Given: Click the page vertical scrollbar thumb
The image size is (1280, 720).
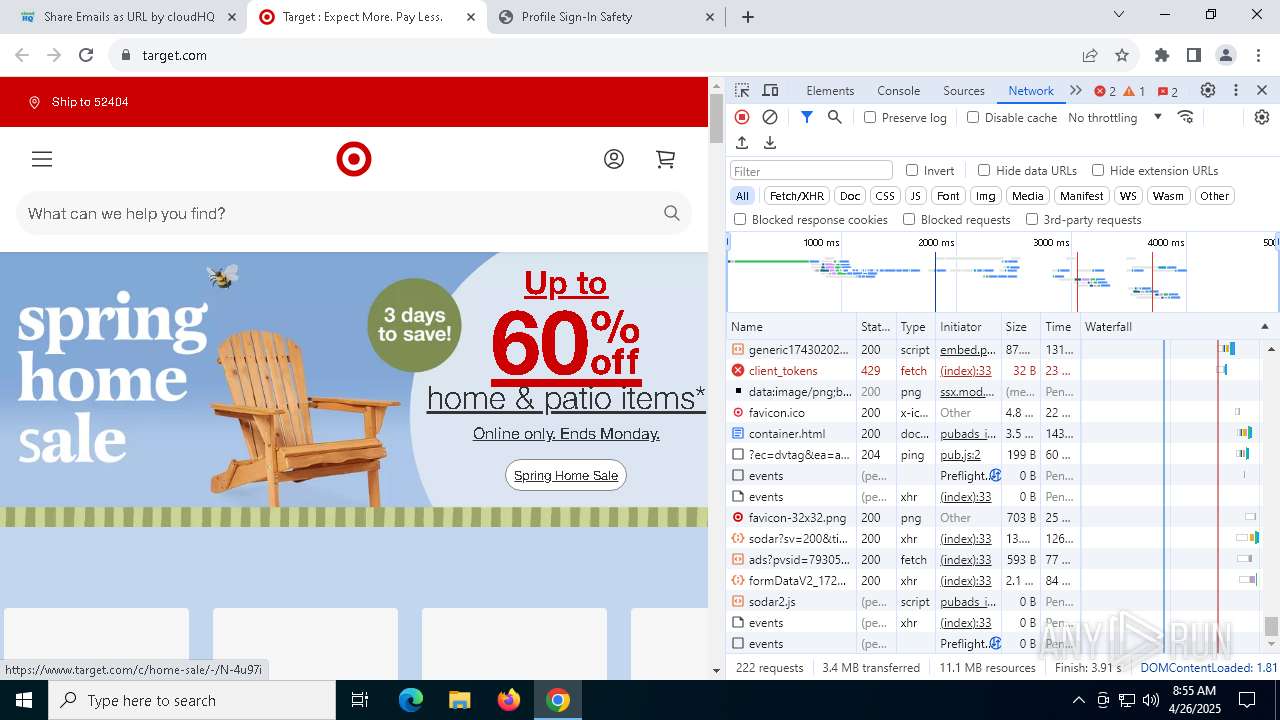Looking at the screenshot, I should click(716, 118).
